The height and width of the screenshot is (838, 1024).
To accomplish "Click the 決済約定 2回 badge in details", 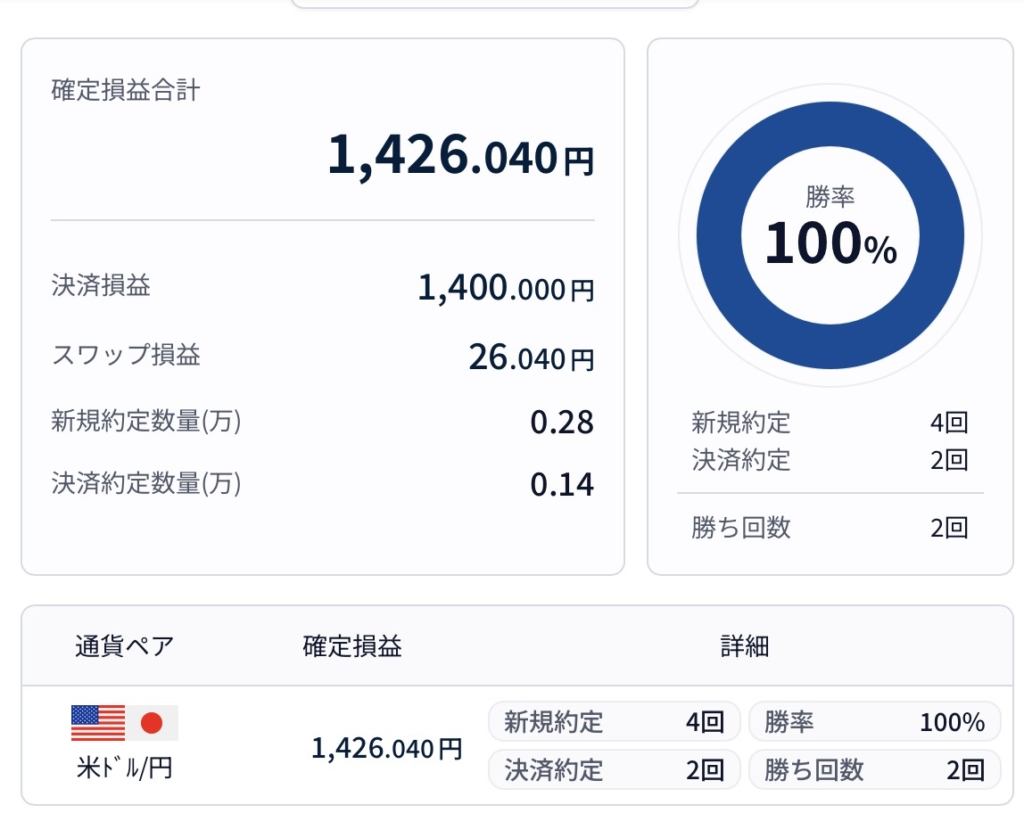I will click(x=614, y=770).
